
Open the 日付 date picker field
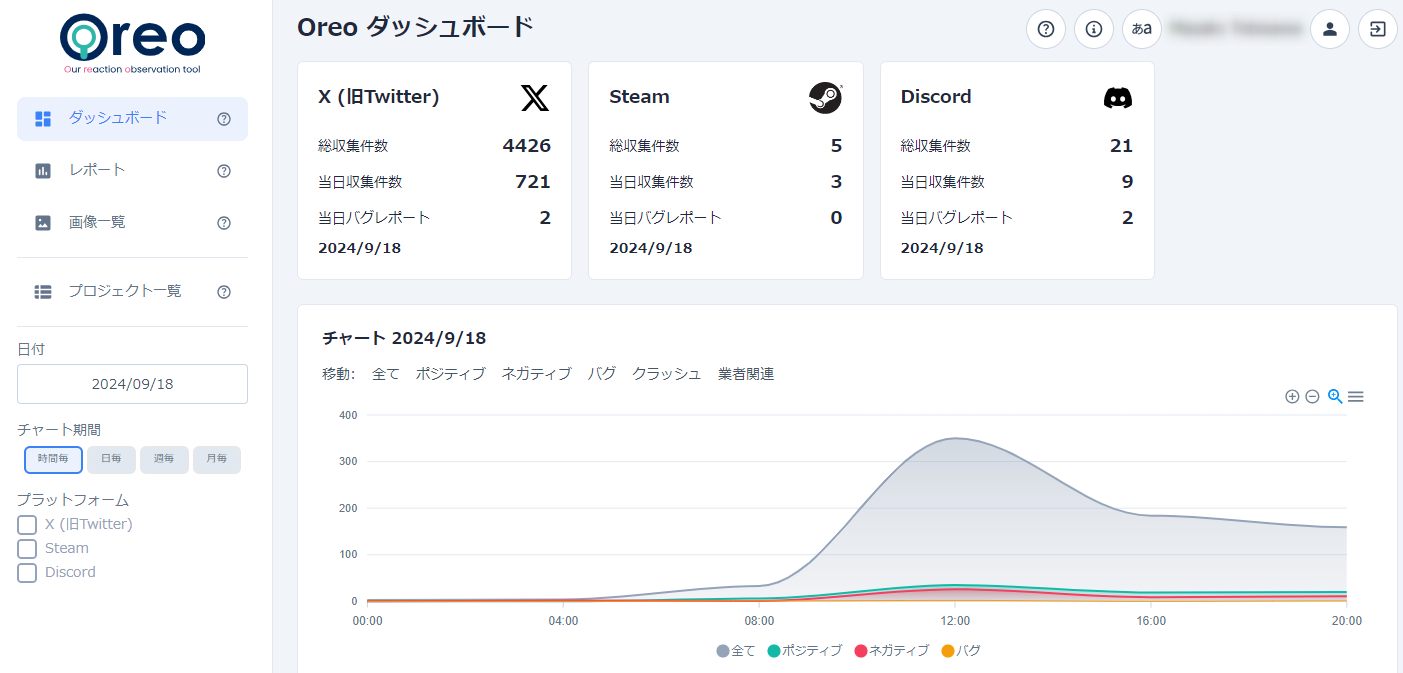(132, 384)
